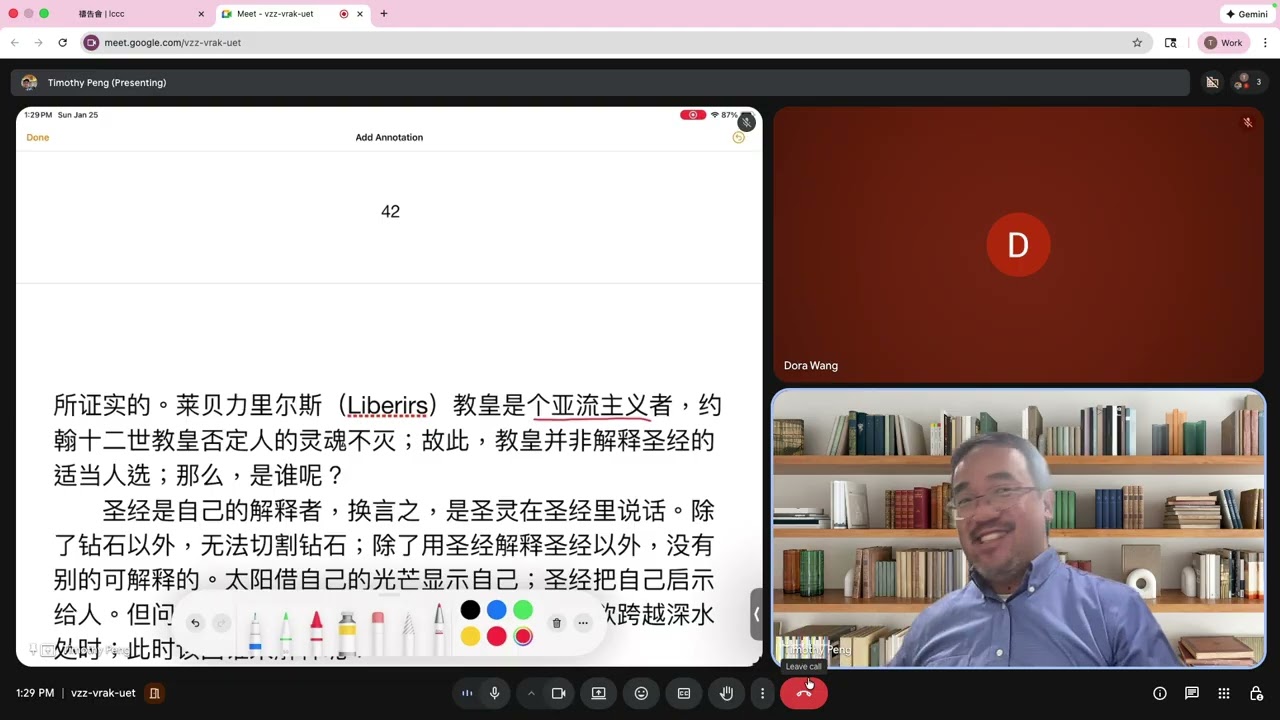The image size is (1280, 720).
Task: Click the browser back arrow
Action: click(x=14, y=43)
